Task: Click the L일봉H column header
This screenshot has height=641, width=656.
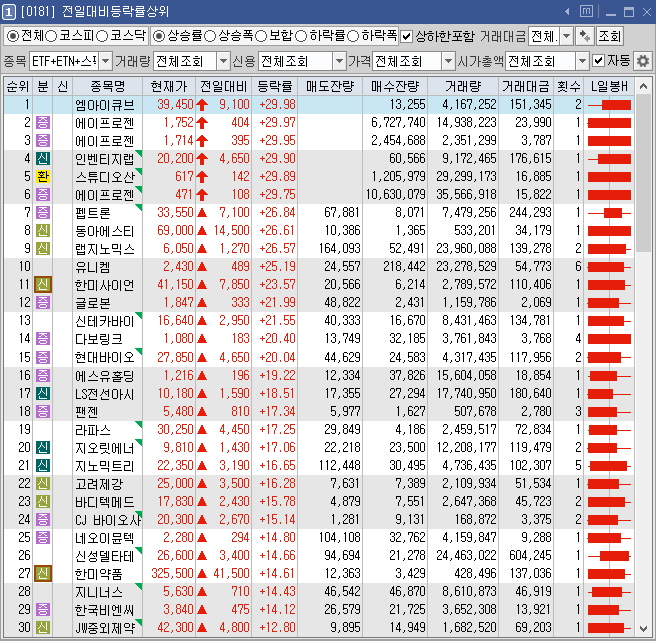Action: 609,86
